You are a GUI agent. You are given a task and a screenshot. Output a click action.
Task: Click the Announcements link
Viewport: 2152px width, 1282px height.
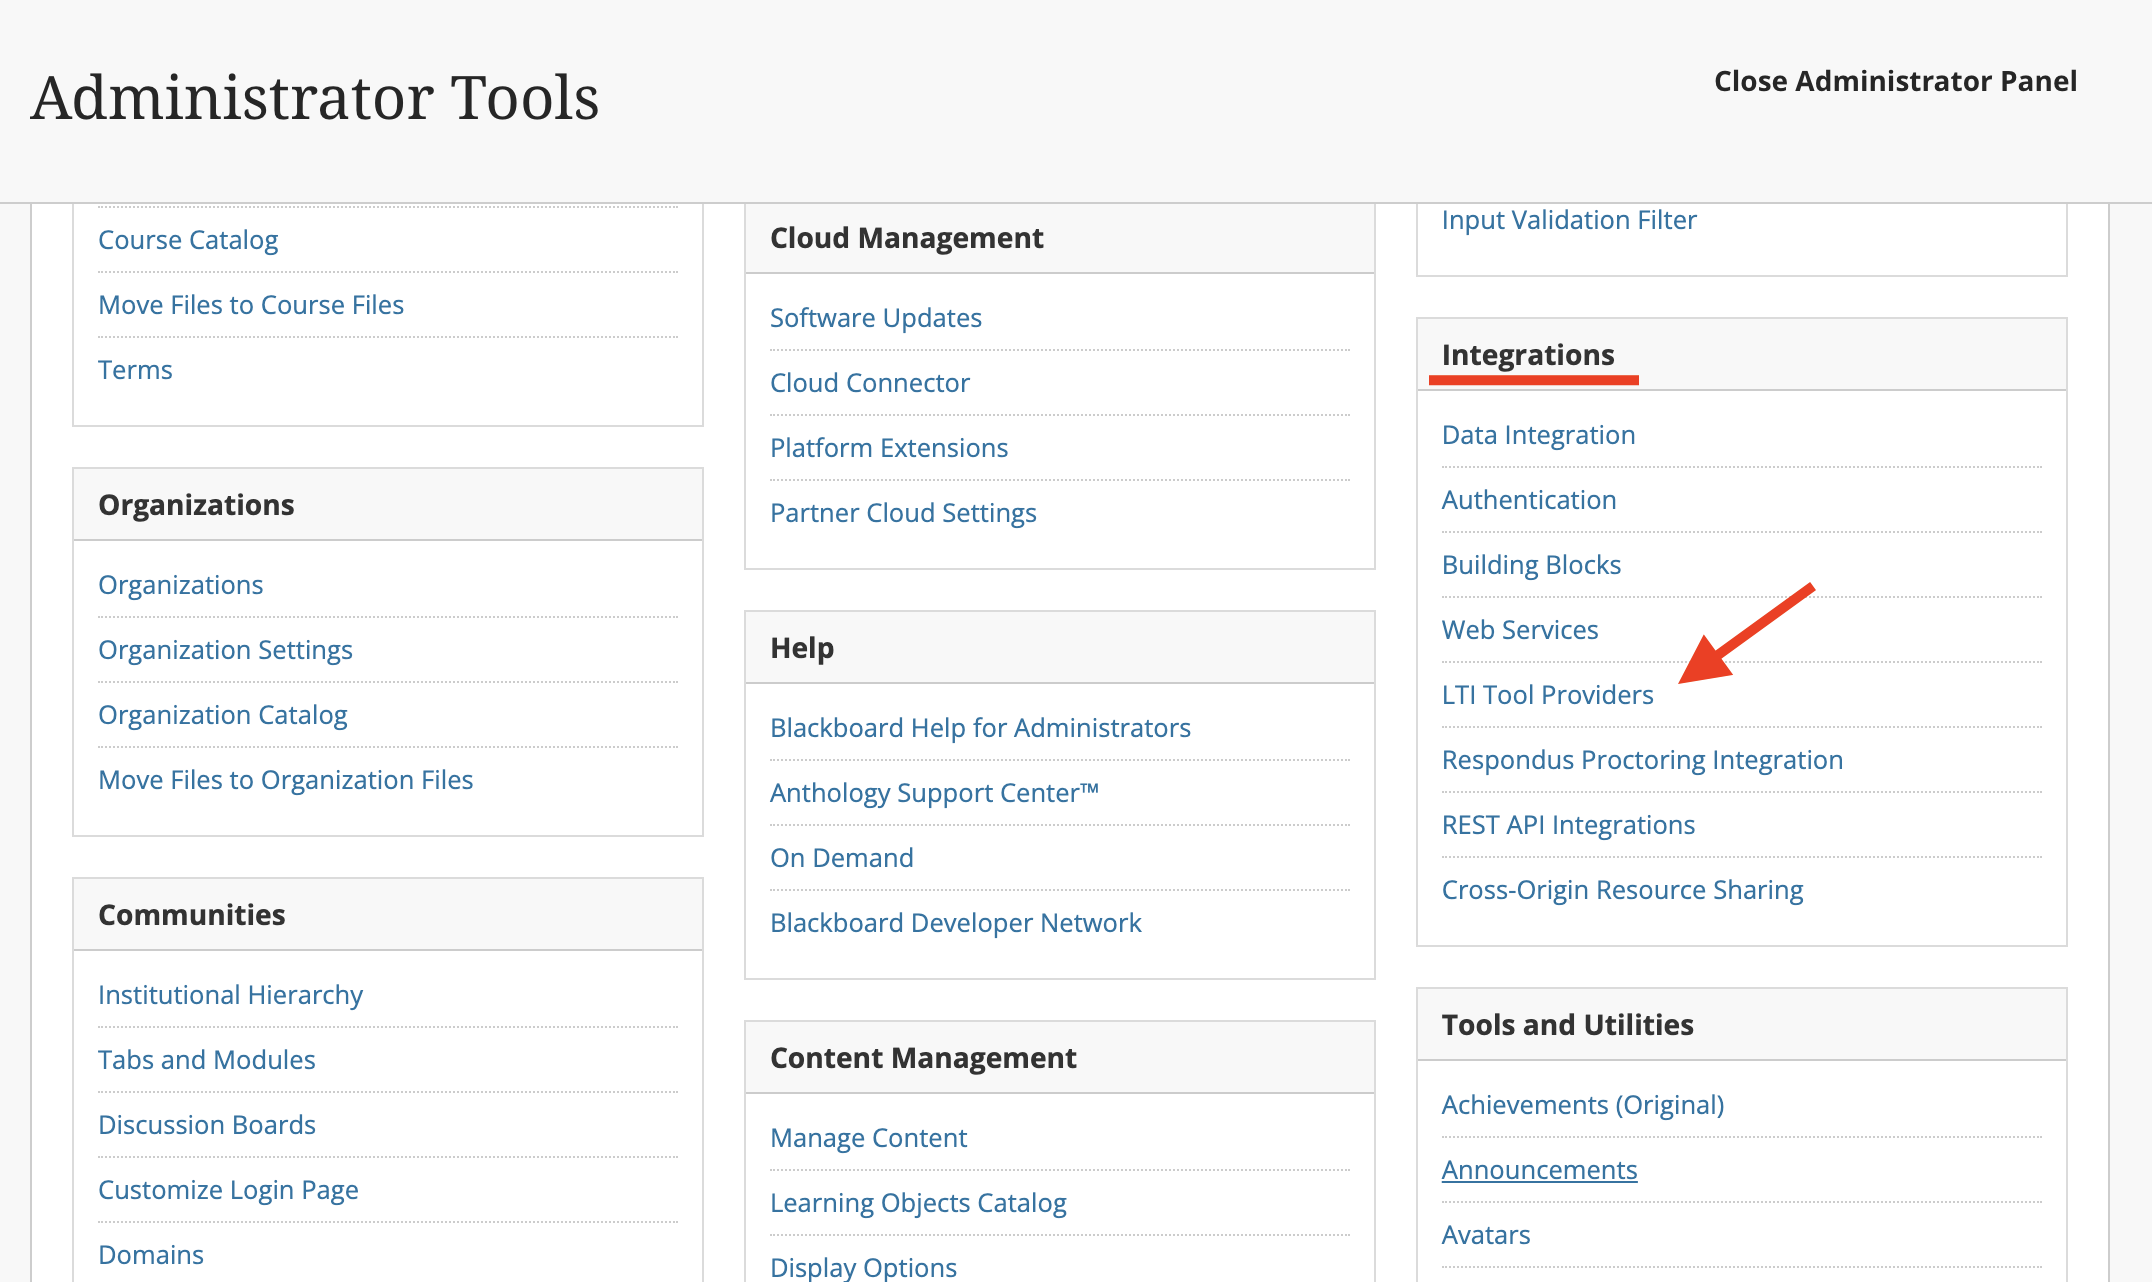pyautogui.click(x=1539, y=1170)
